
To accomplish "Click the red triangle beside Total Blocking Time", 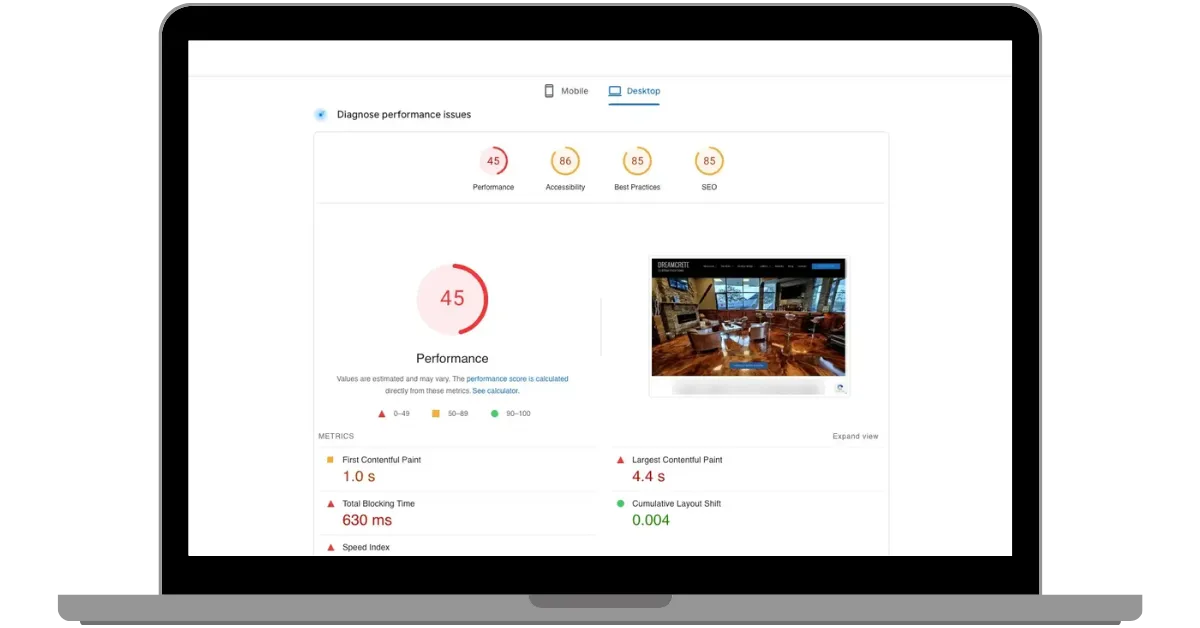I will click(x=330, y=504).
